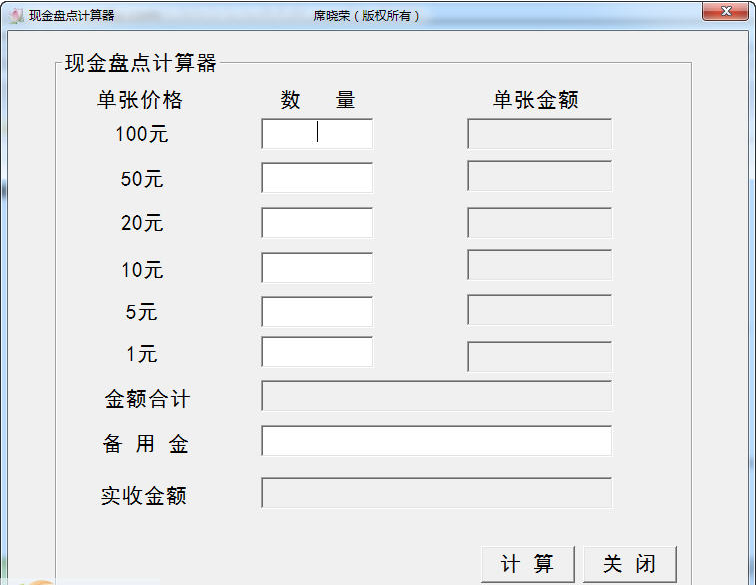Click the 10元 quantity input box
This screenshot has height=585, width=756.
[317, 268]
